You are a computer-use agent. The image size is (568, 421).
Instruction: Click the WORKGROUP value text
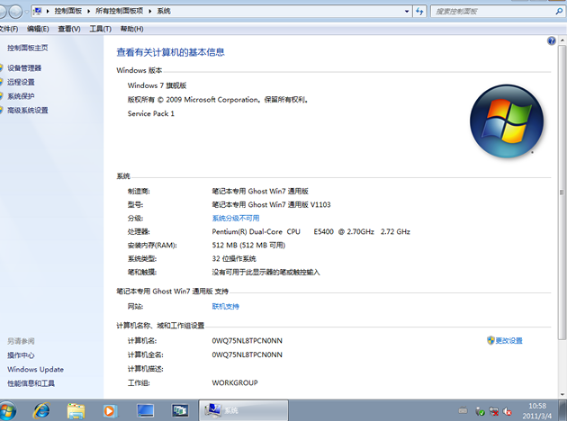(x=235, y=383)
